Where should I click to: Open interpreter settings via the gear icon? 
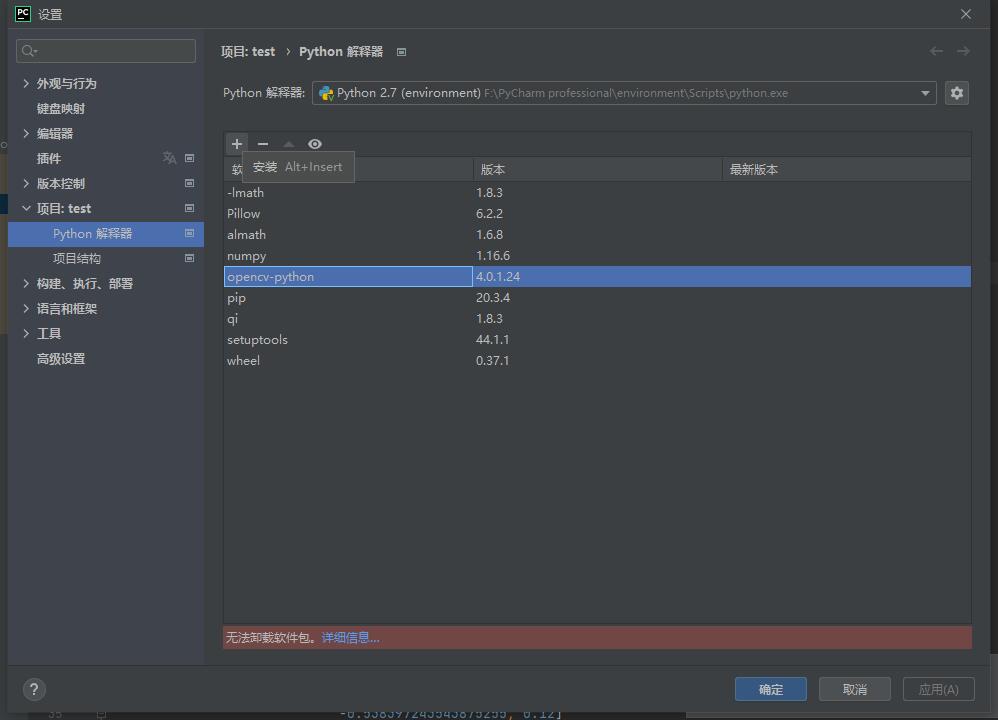[x=956, y=92]
